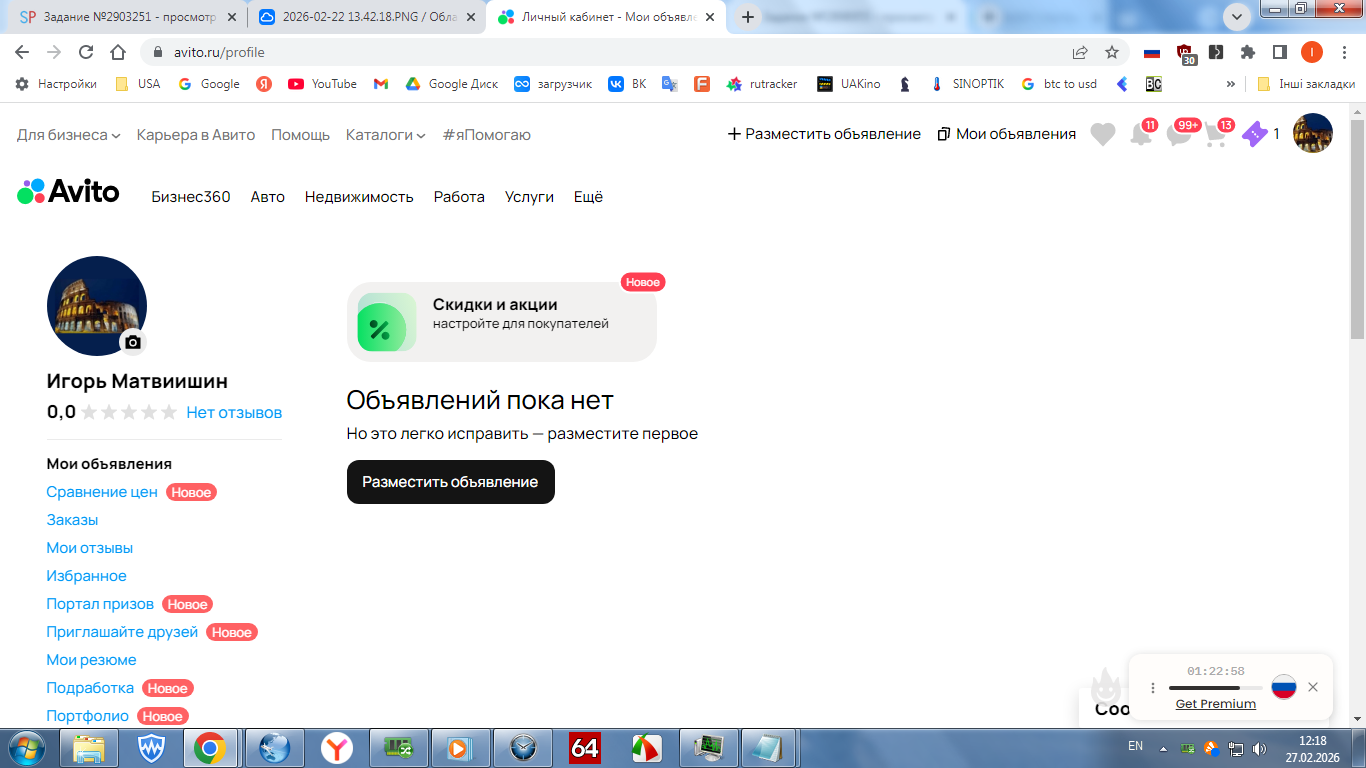Bookmark this page with star icon
Image resolution: width=1366 pixels, height=768 pixels.
coord(1112,52)
